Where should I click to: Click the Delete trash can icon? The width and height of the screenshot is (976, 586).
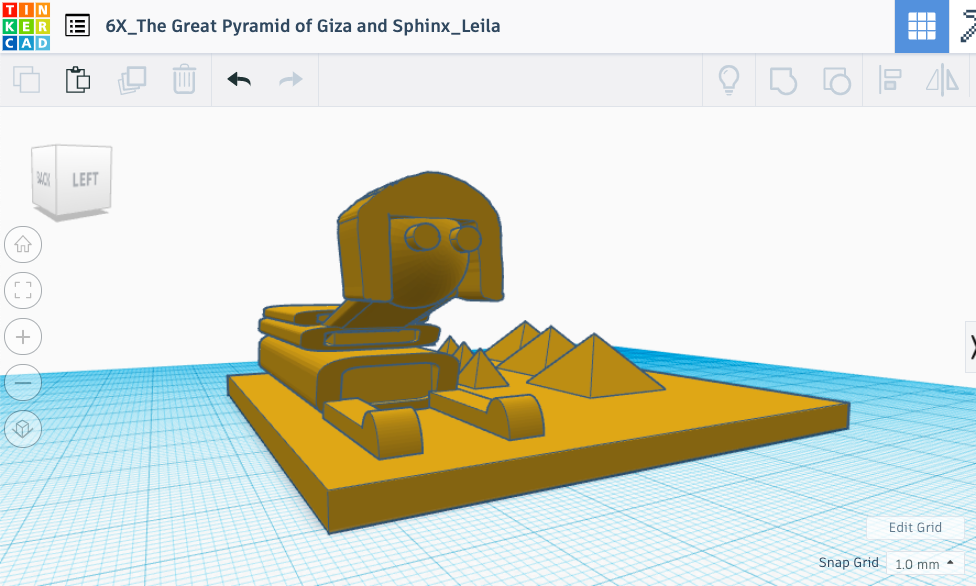click(x=184, y=80)
